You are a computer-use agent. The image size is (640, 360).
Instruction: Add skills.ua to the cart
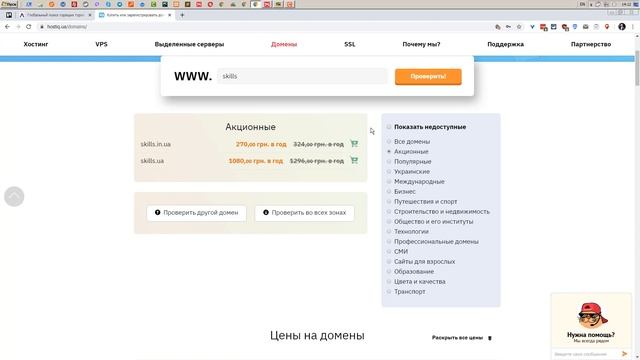[x=354, y=160]
